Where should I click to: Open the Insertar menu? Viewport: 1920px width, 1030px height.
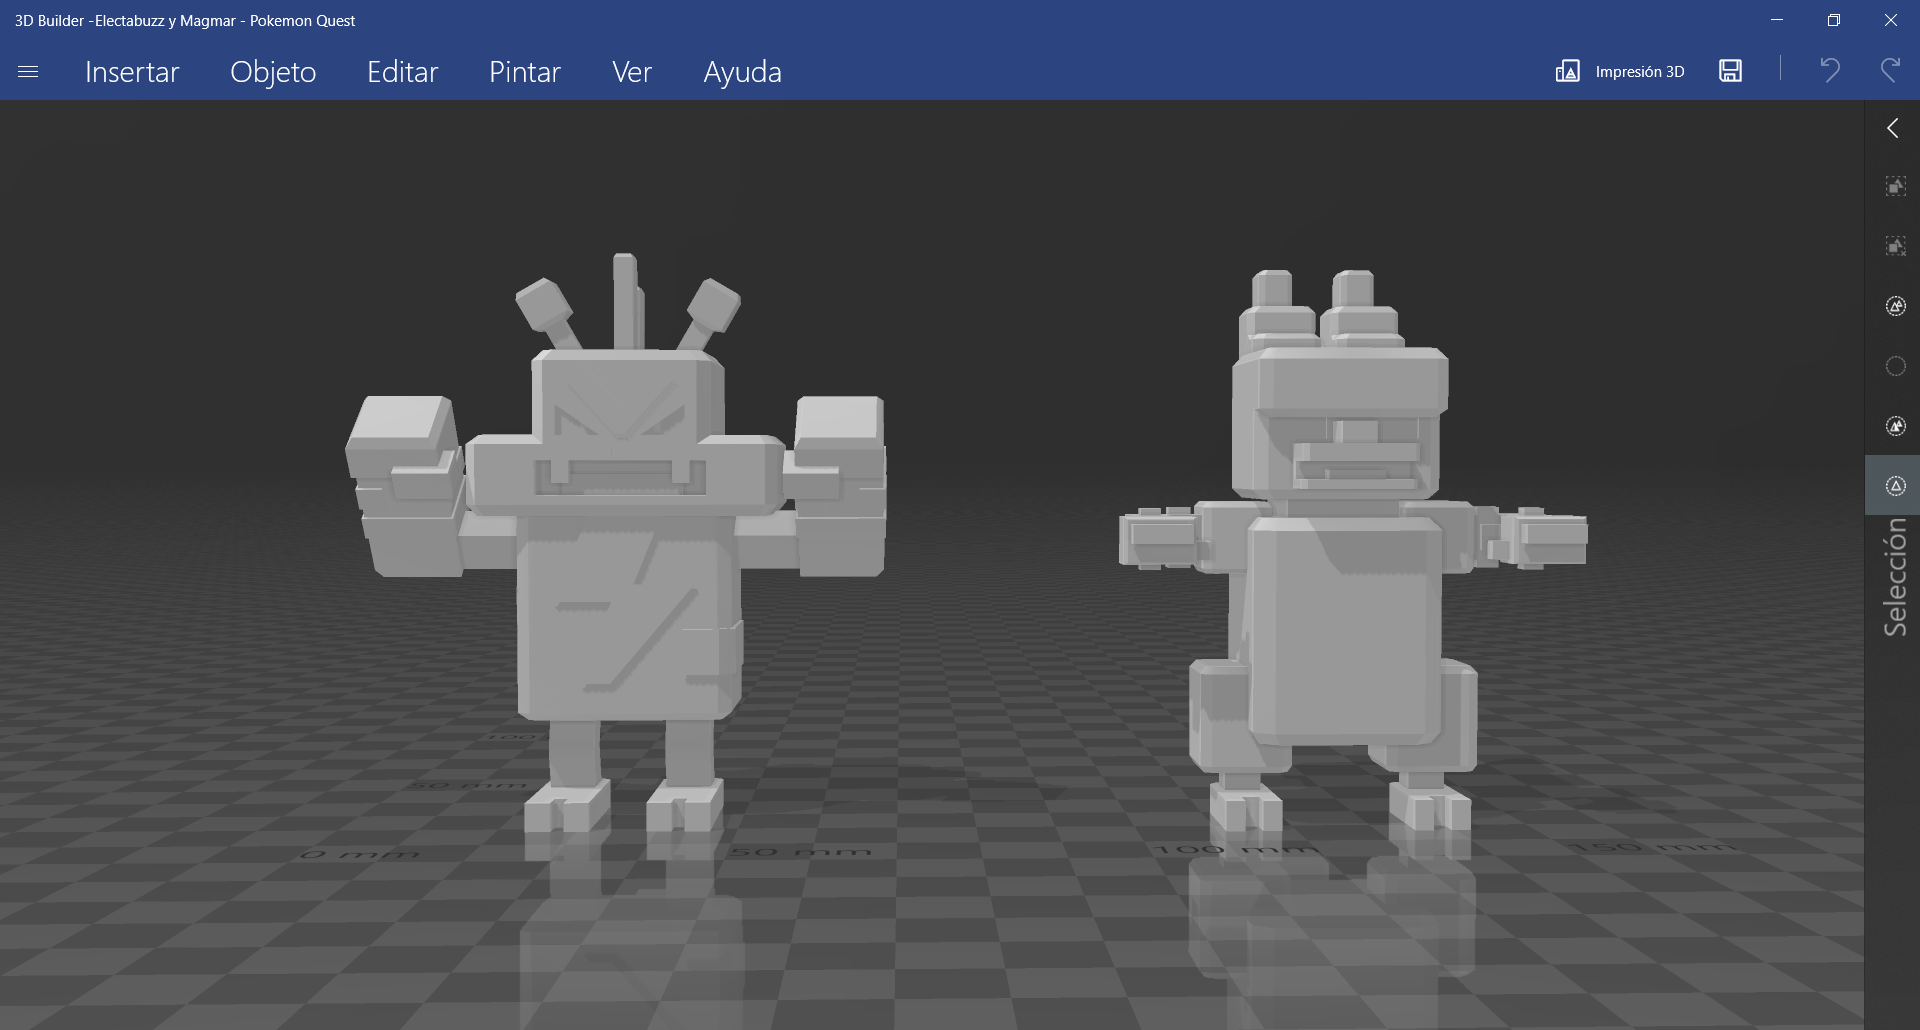point(132,72)
